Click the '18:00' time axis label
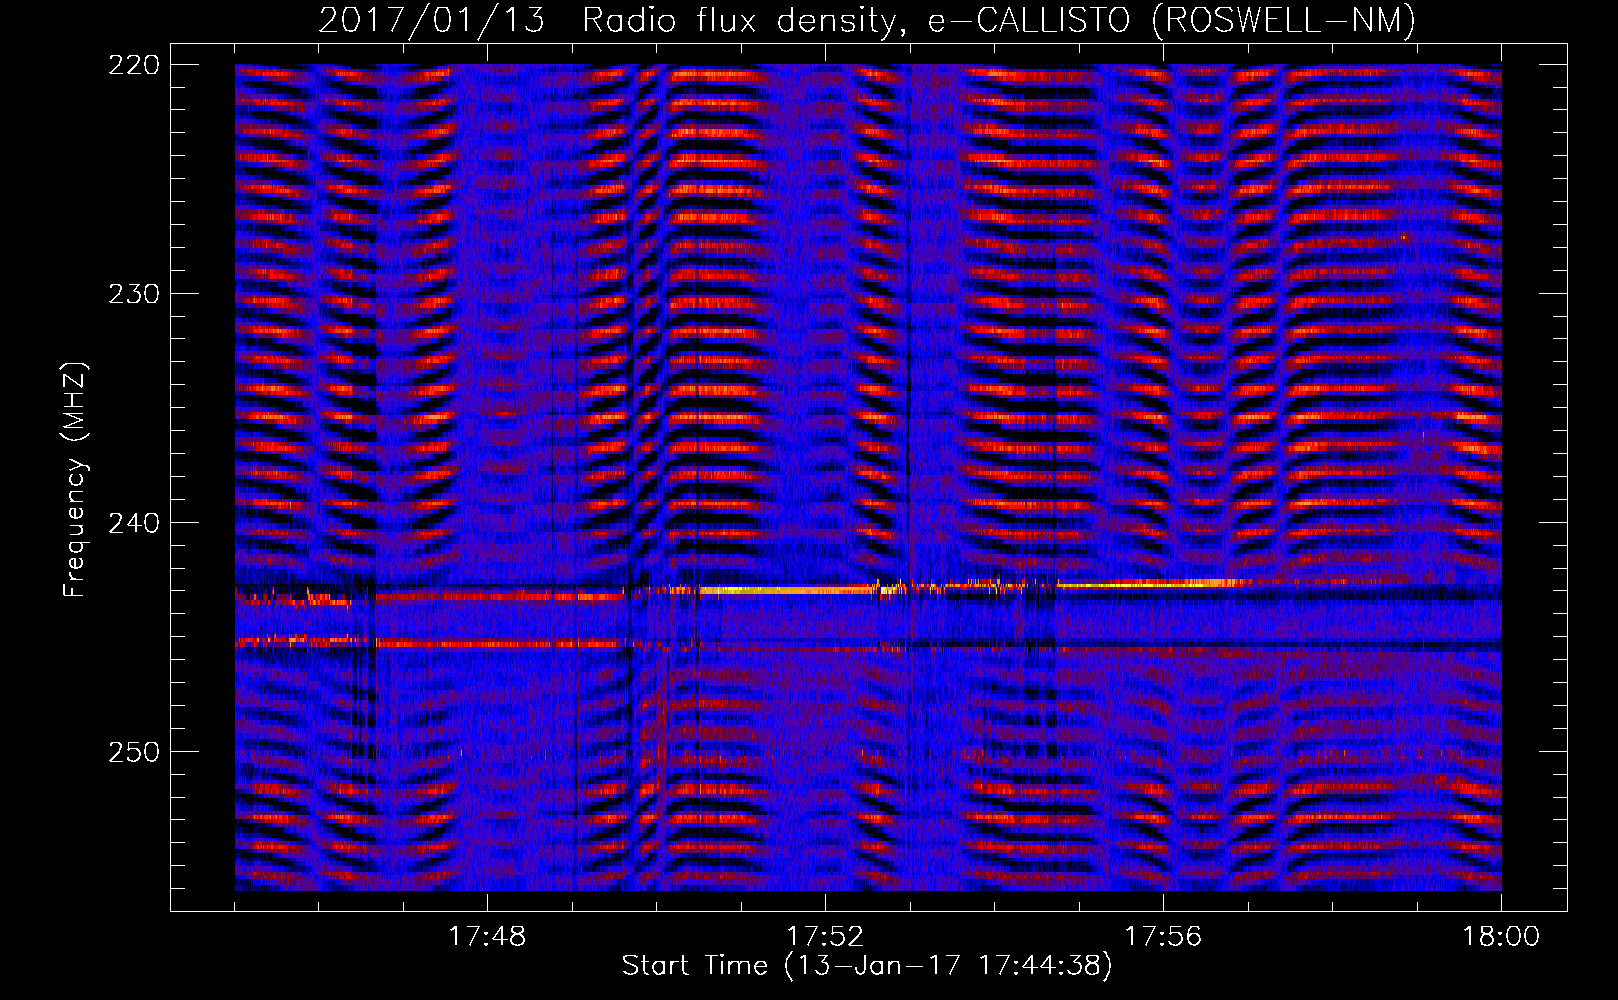Viewport: 1618px width, 1000px height. click(1501, 937)
